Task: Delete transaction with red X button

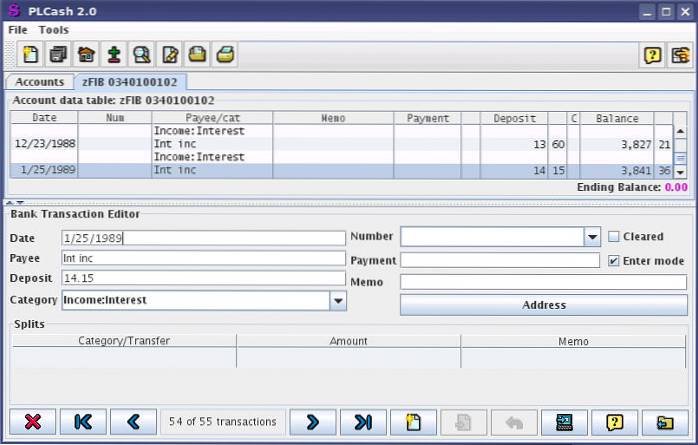Action: click(32, 421)
